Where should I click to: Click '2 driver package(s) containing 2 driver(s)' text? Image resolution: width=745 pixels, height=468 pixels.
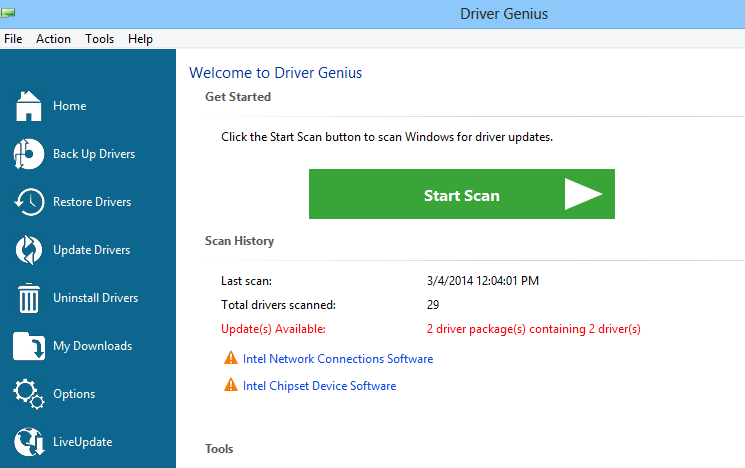pos(534,329)
